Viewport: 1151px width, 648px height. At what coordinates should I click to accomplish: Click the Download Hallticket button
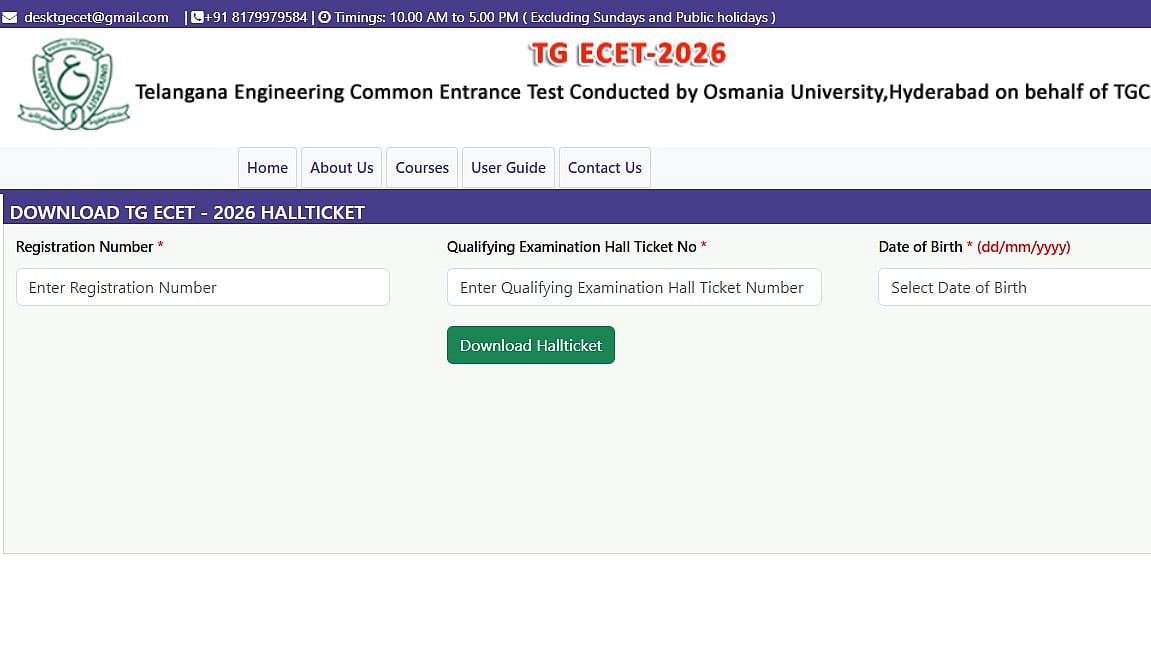click(531, 345)
